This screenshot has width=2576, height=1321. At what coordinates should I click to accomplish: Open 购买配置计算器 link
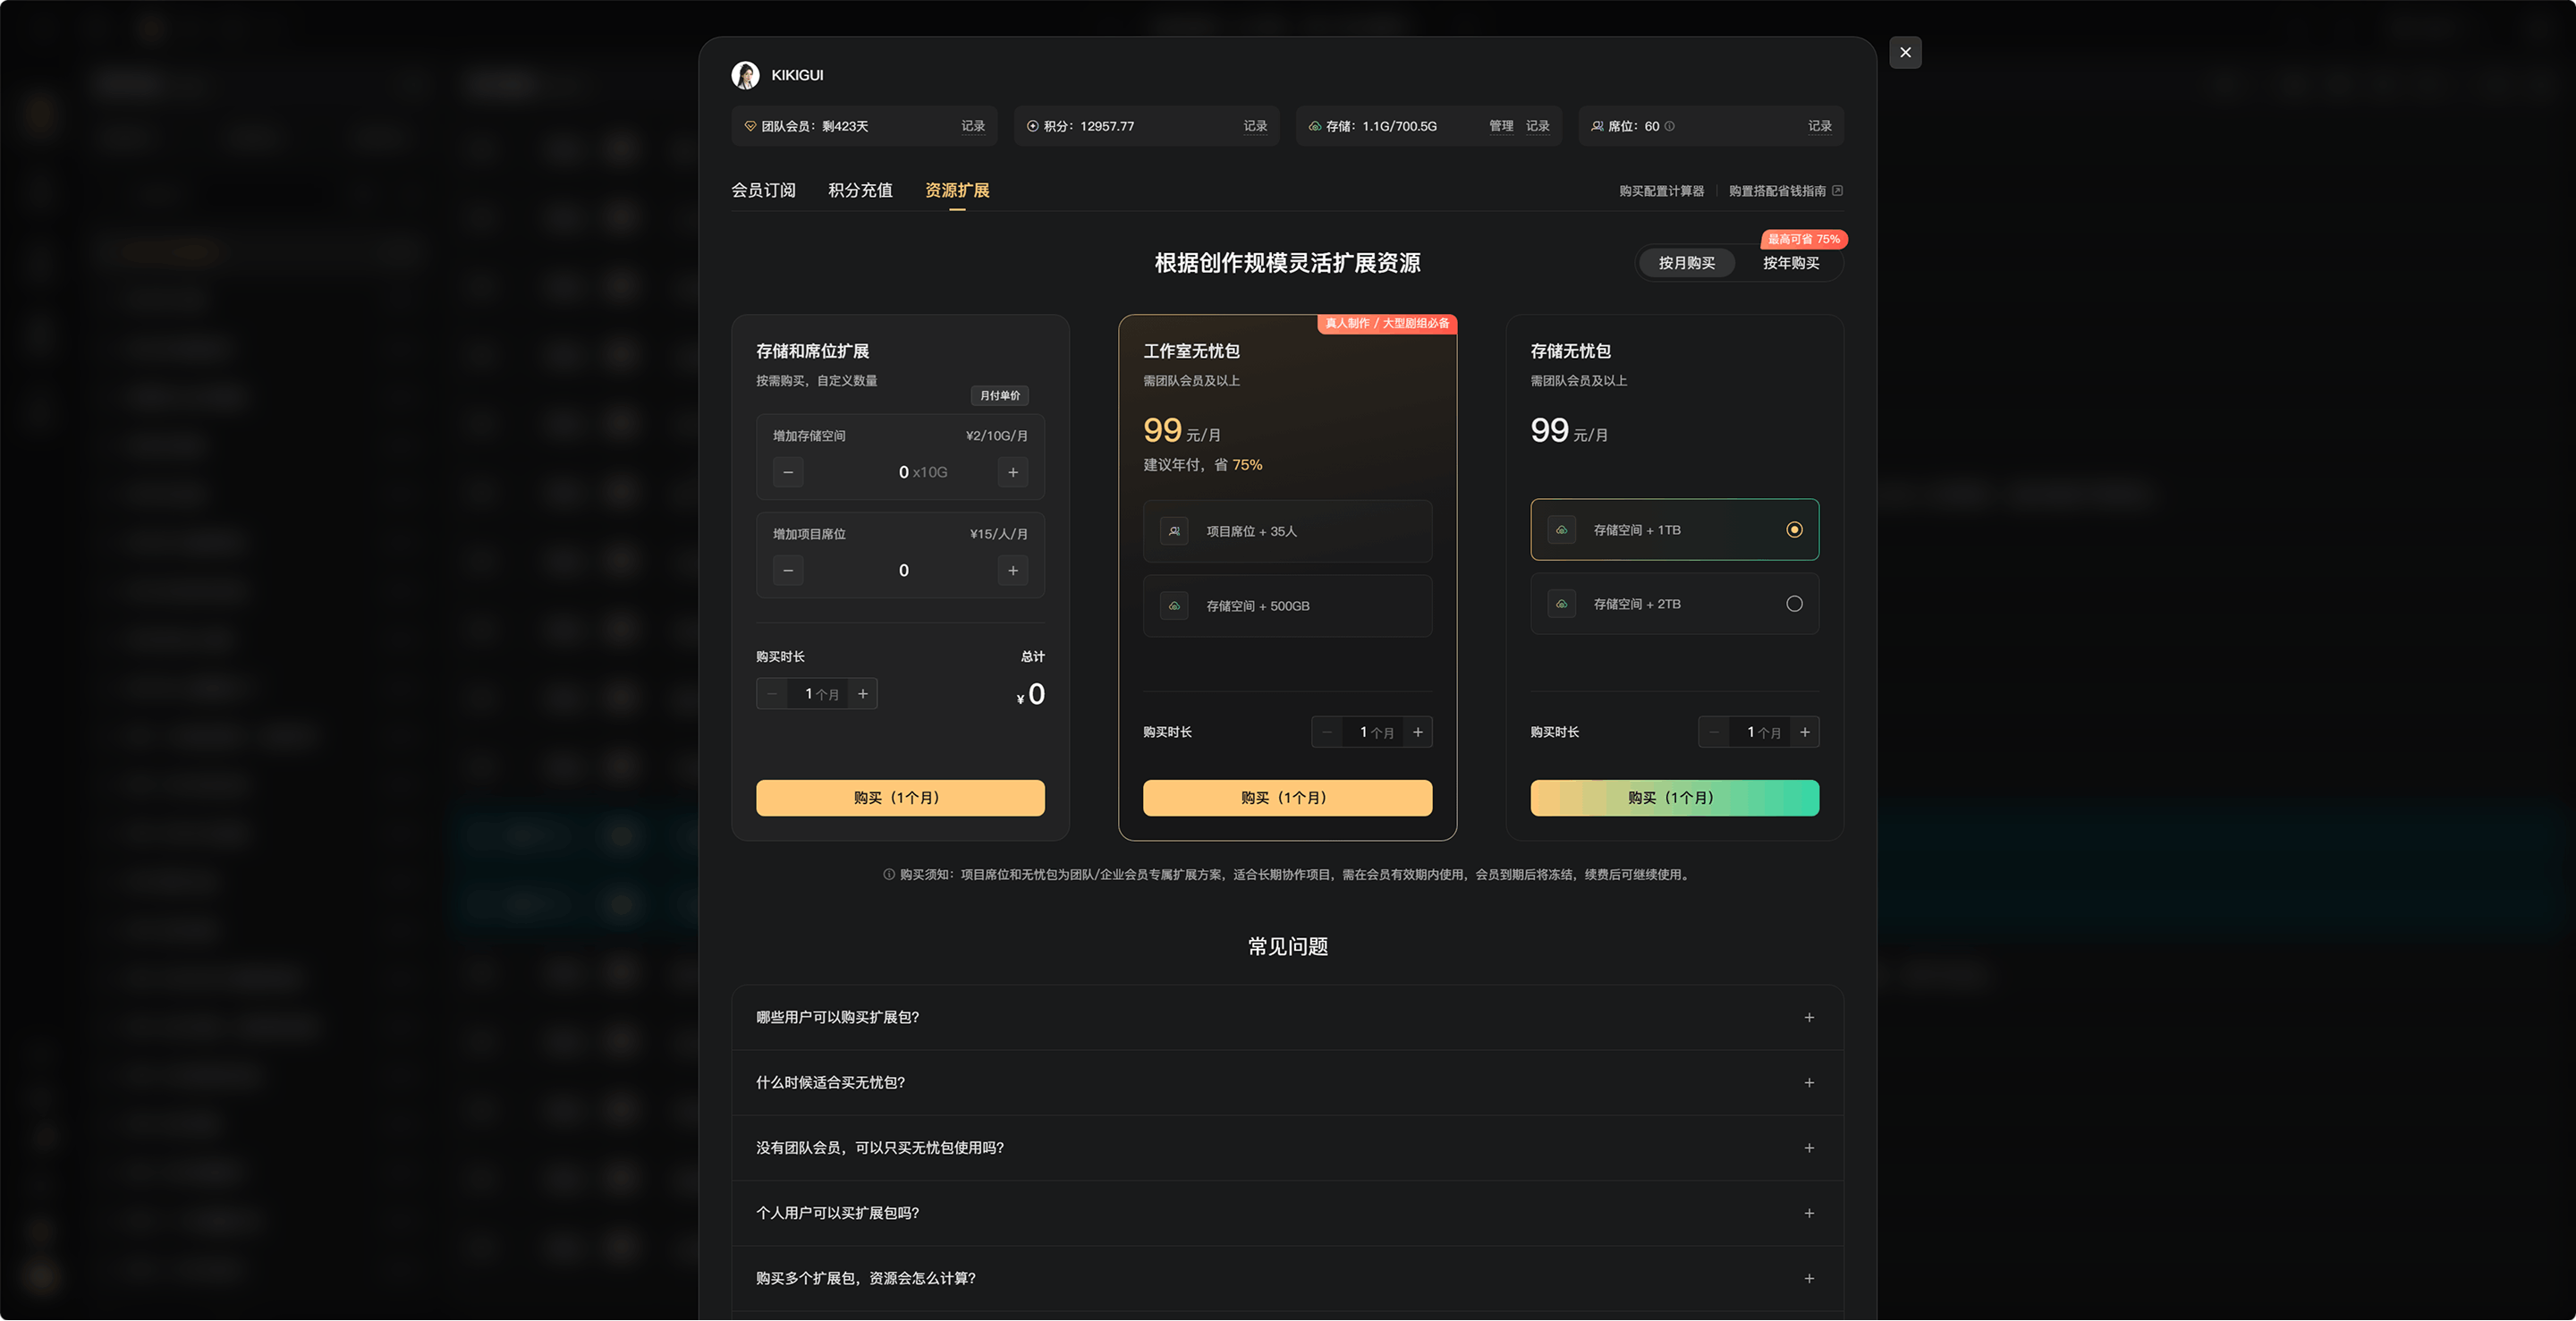1661,191
